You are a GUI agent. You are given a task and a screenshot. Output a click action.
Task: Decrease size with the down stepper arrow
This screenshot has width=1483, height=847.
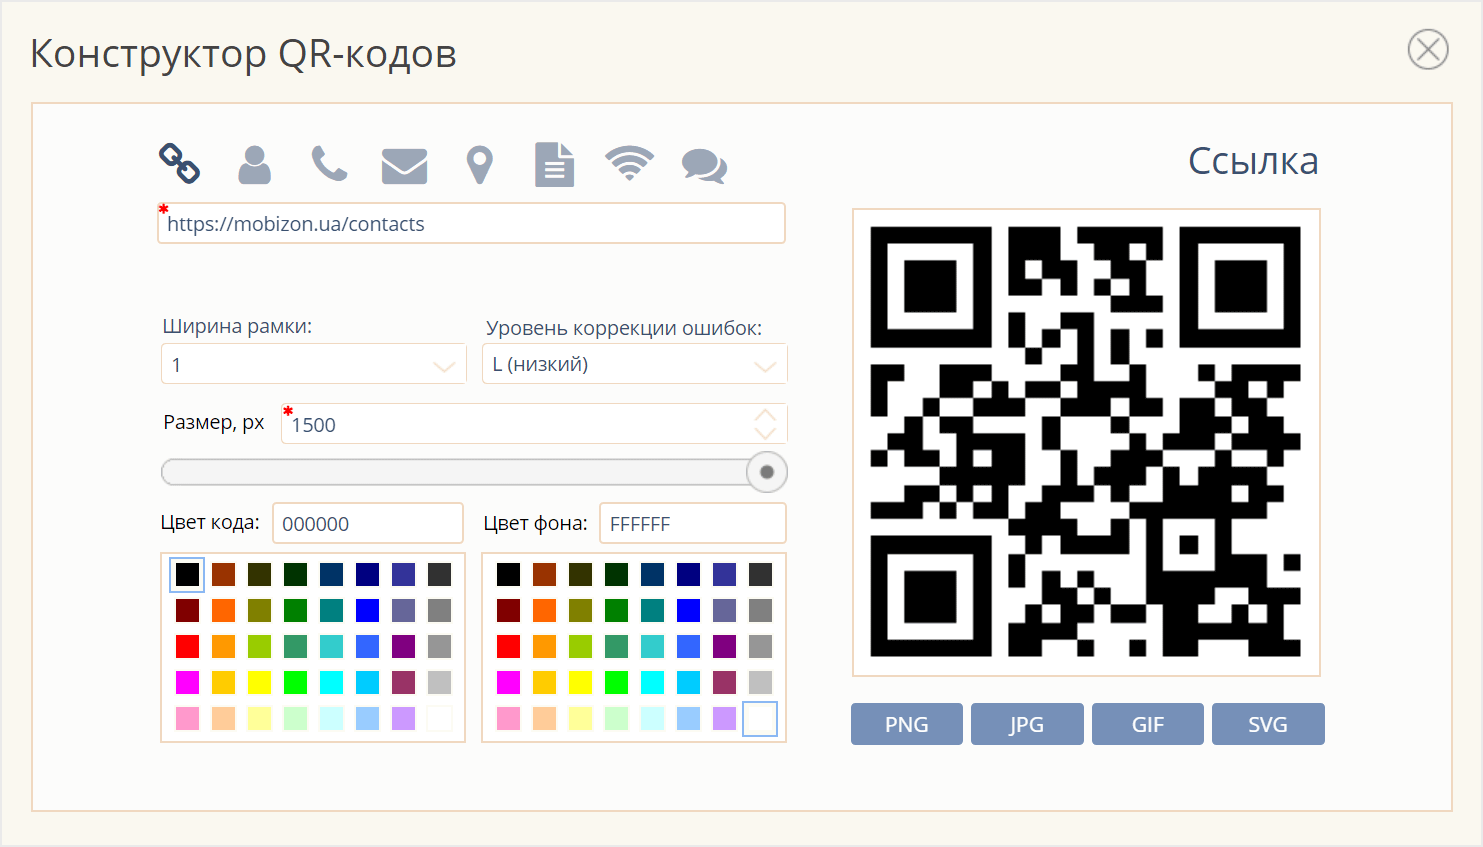pyautogui.click(x=765, y=433)
